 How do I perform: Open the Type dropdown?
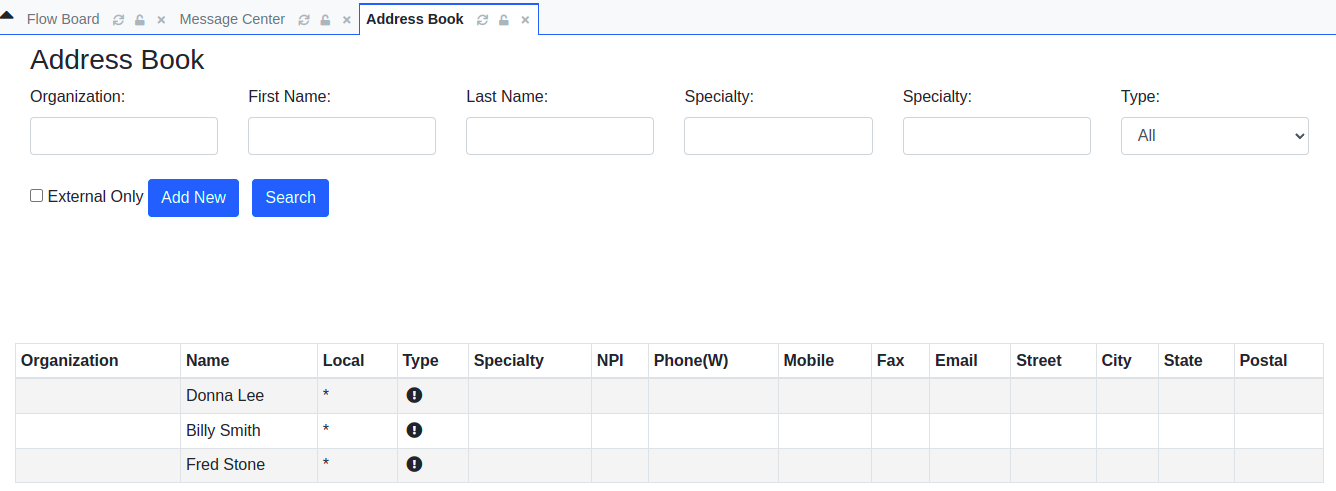pyautogui.click(x=1214, y=136)
